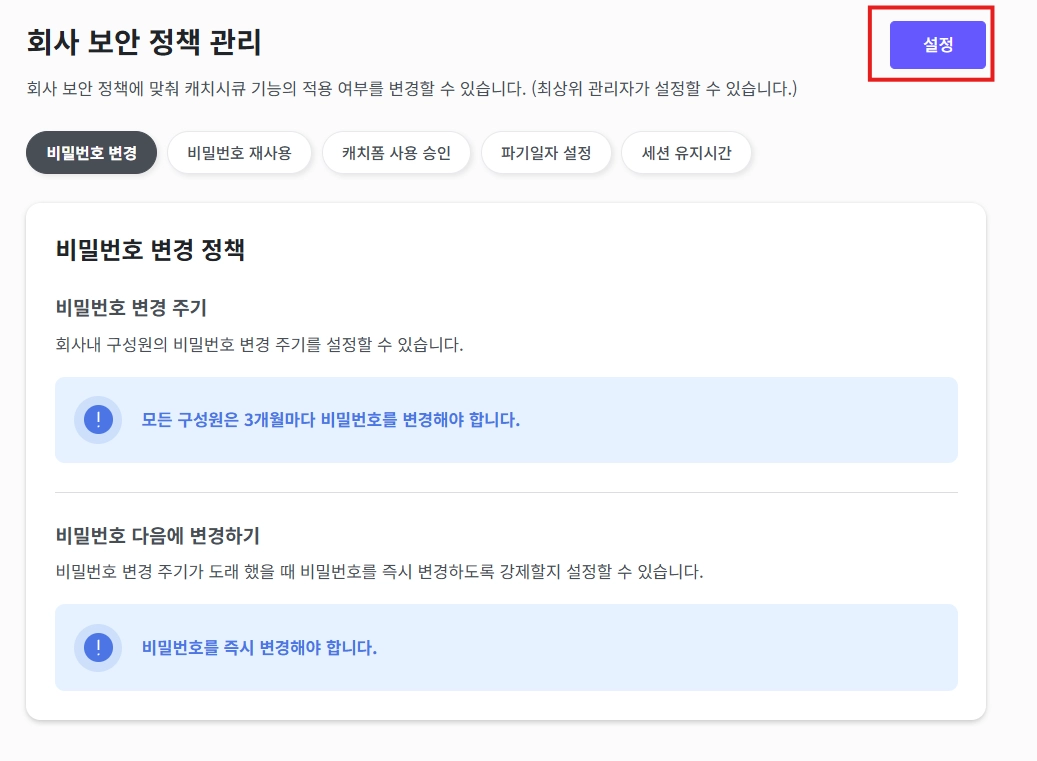Click the 모든 구성원은 3개월마다 notice text
Image resolution: width=1037 pixels, height=761 pixels.
331,420
